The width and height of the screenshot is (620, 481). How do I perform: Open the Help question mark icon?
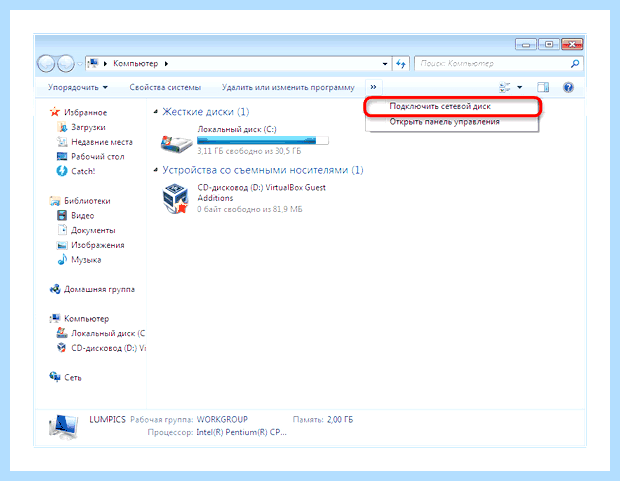point(568,87)
